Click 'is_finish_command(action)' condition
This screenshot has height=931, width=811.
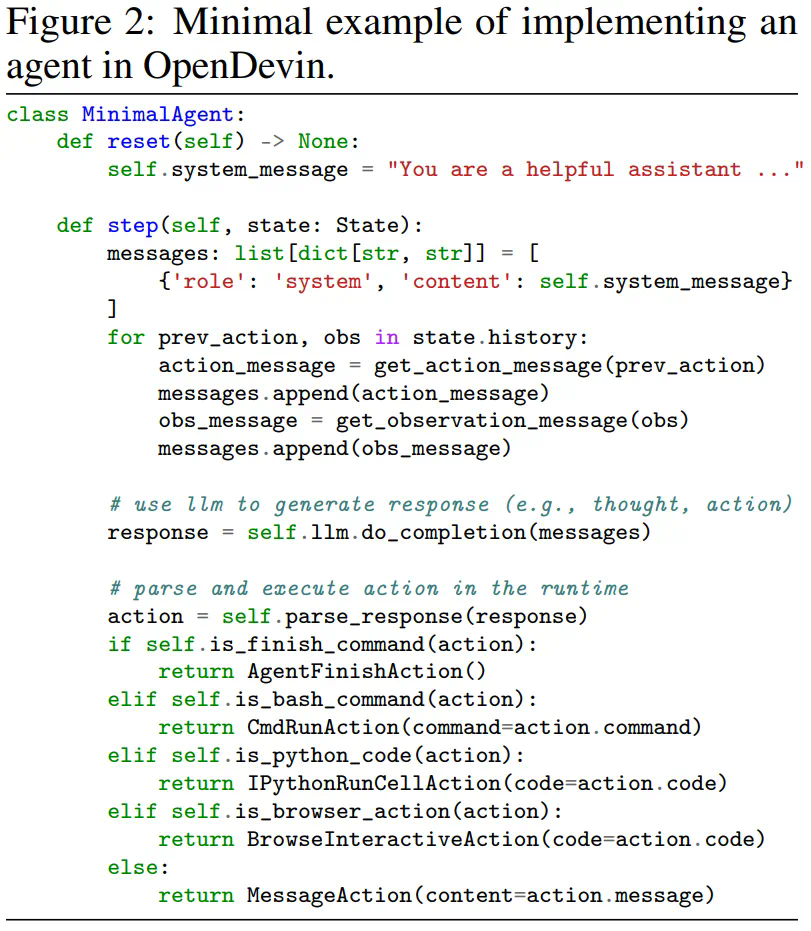[x=367, y=644]
